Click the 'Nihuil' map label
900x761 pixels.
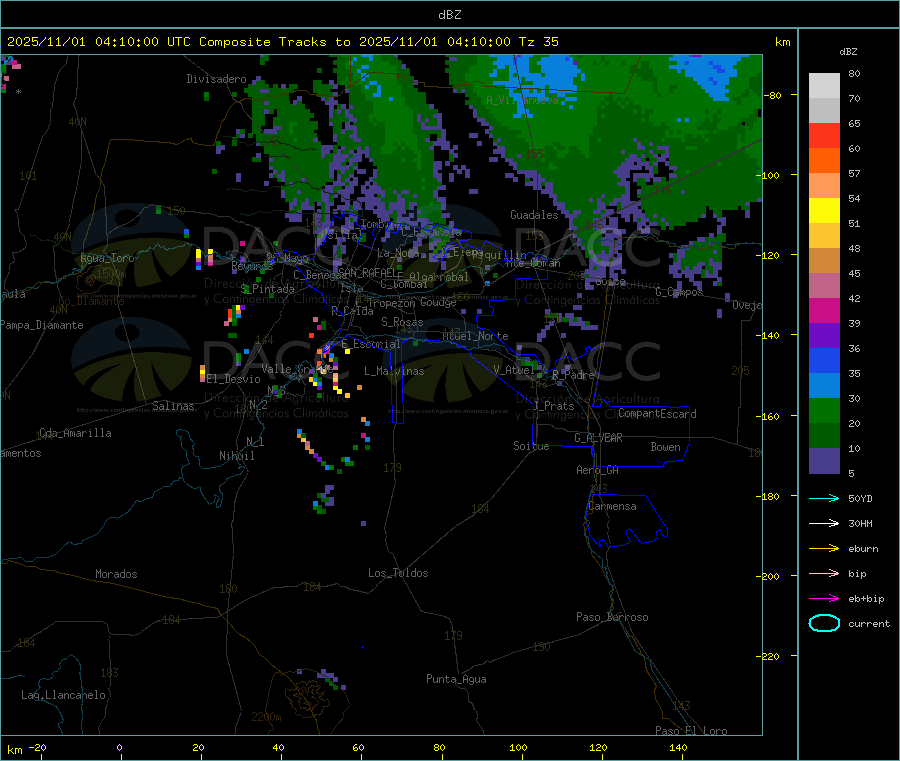tap(236, 456)
